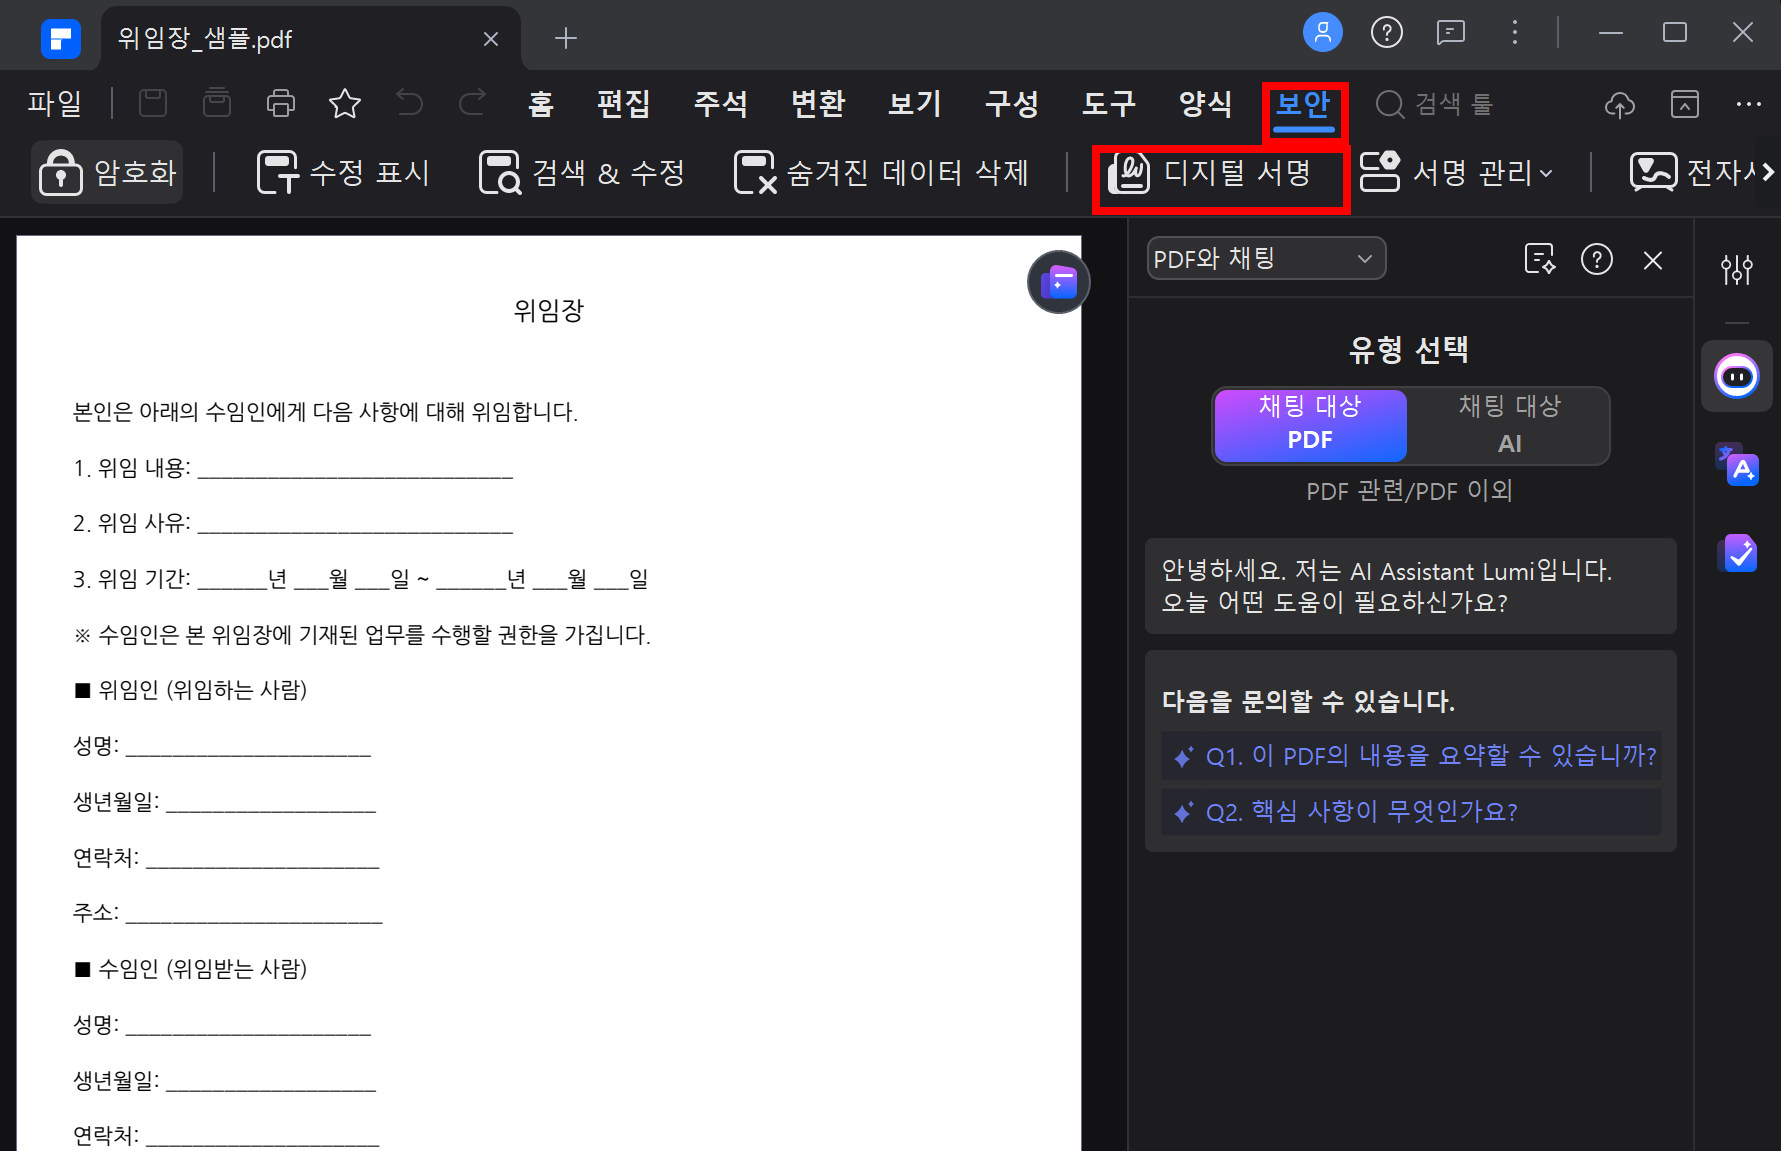Toggle the AI Lumi chat sidebar panel
This screenshot has width=1781, height=1151.
1737,377
